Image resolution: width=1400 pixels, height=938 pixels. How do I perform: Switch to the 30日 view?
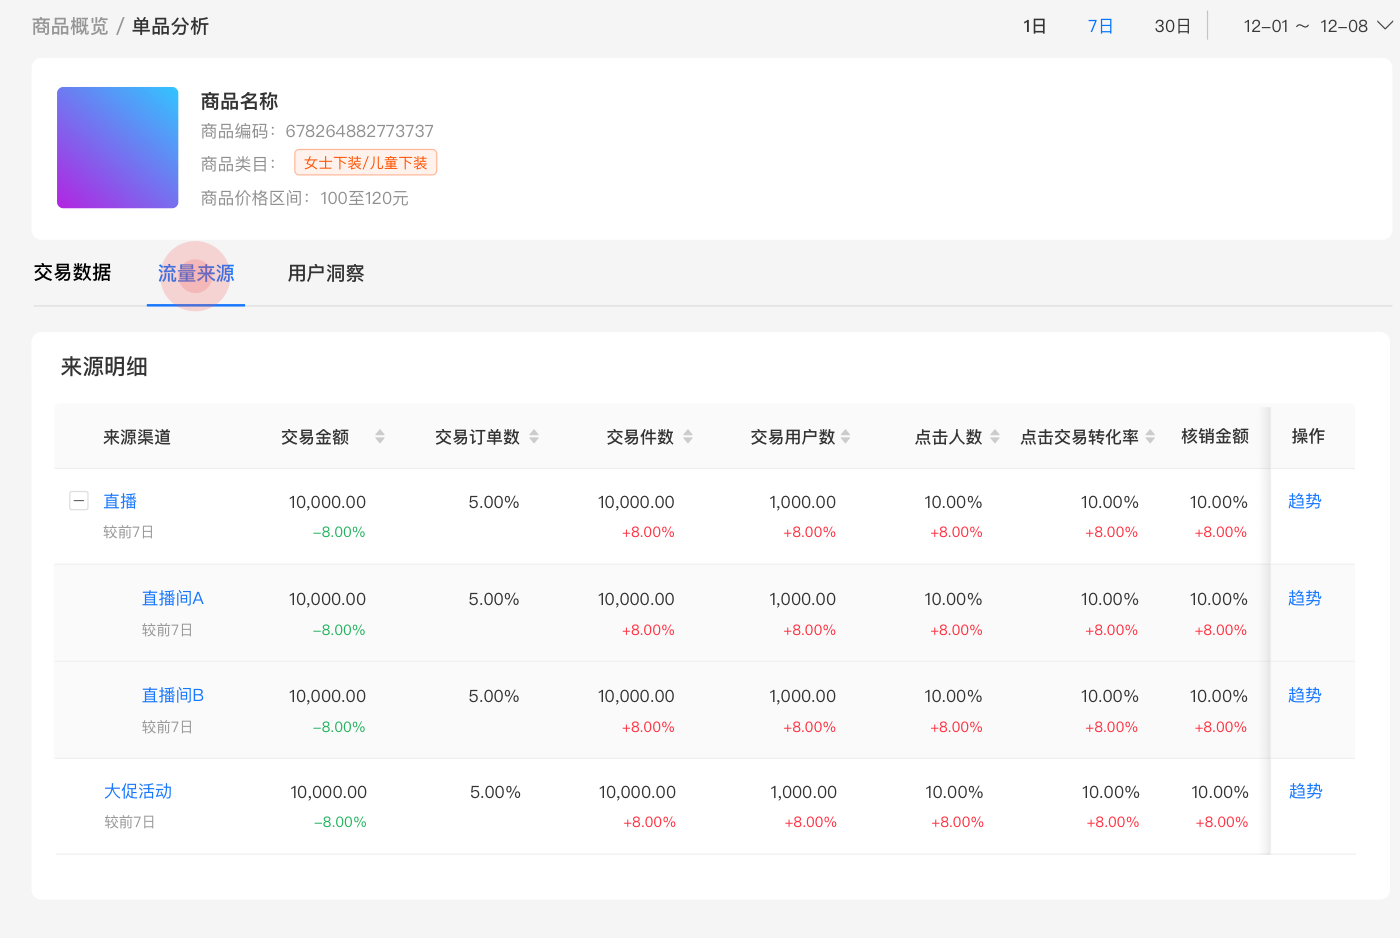[x=1172, y=26]
